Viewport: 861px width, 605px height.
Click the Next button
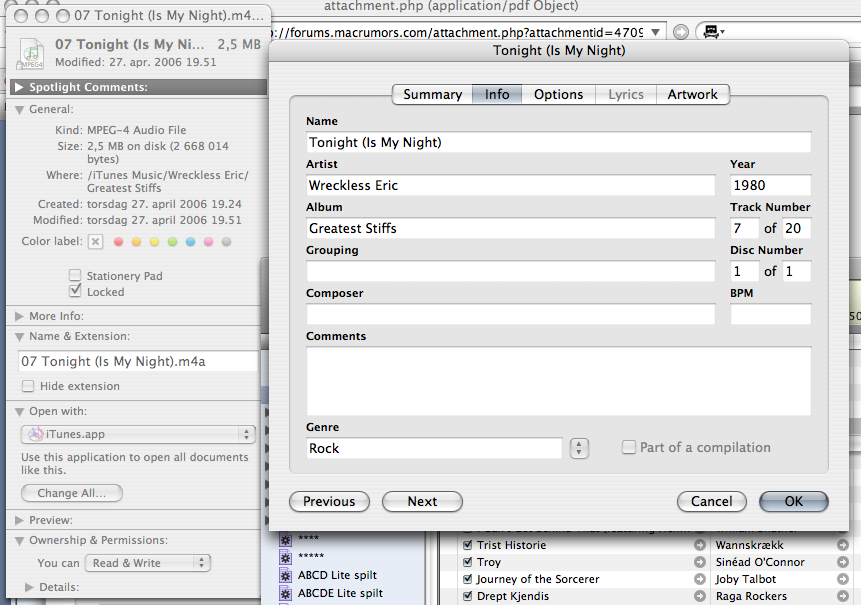(x=422, y=501)
